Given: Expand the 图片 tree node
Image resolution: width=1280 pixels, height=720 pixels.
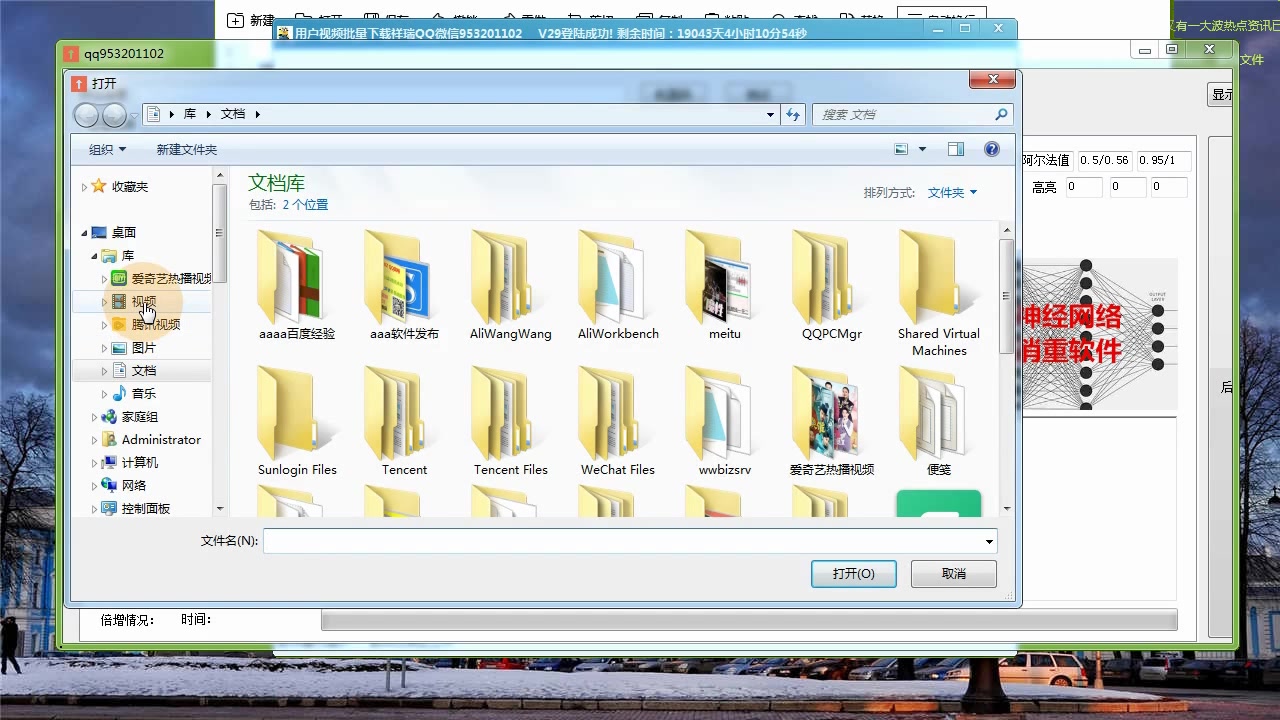Looking at the screenshot, I should (104, 348).
